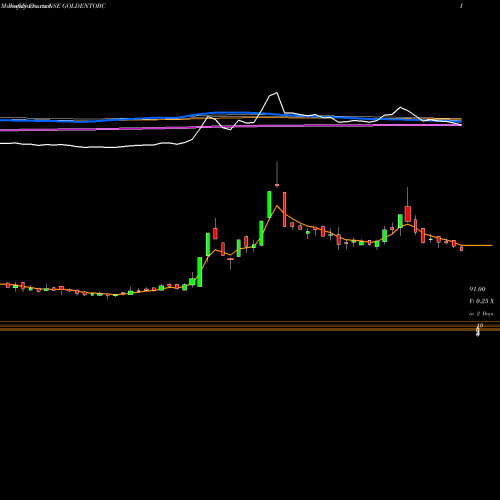Click the 91.00 price value label
This screenshot has height=500, width=500.
477,289
